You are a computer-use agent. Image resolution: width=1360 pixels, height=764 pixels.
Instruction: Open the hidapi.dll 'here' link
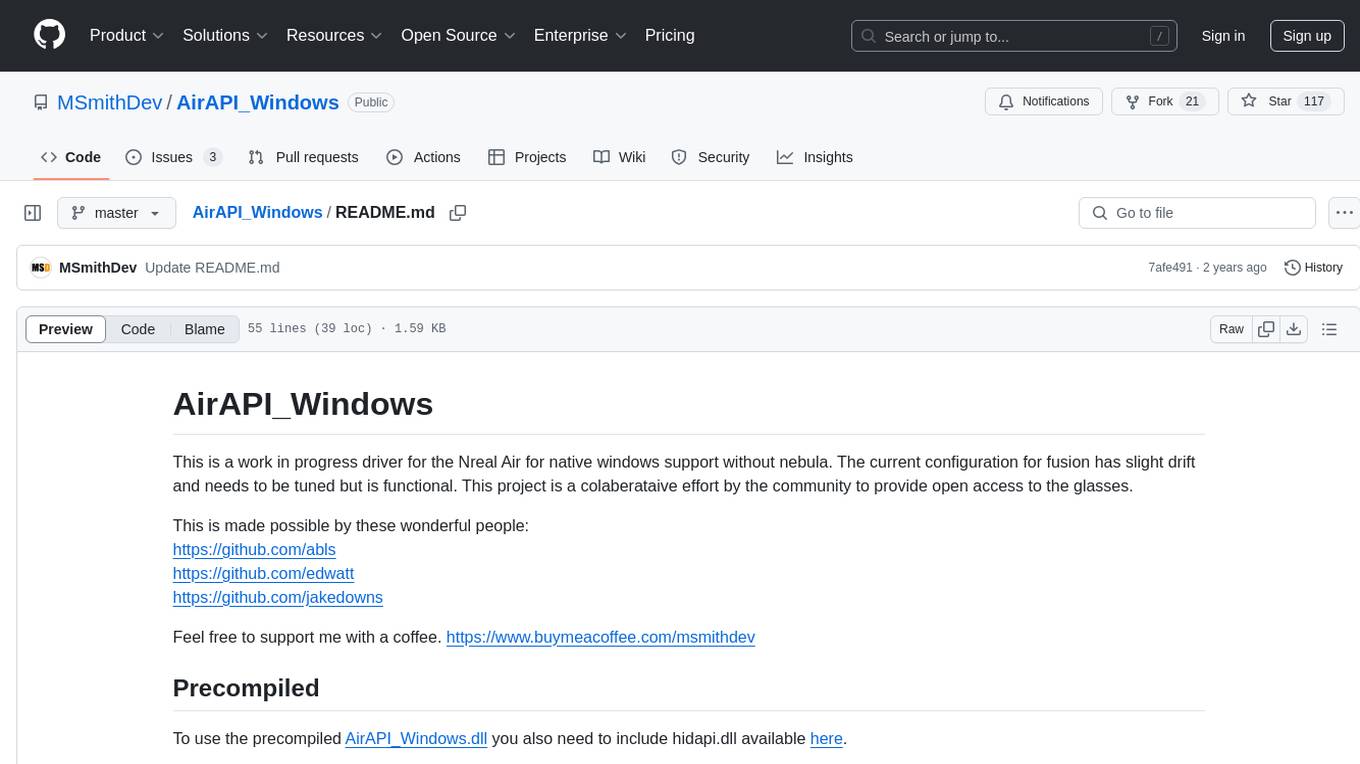point(826,738)
